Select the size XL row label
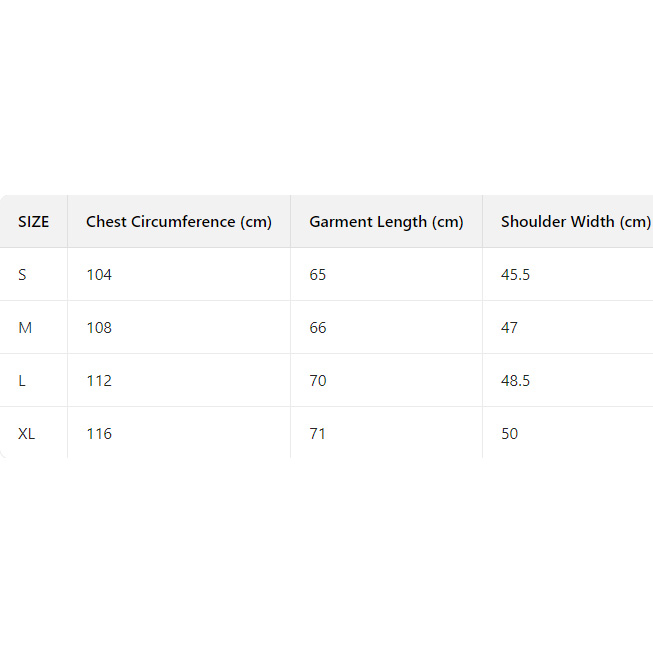The width and height of the screenshot is (653, 653). coord(27,434)
